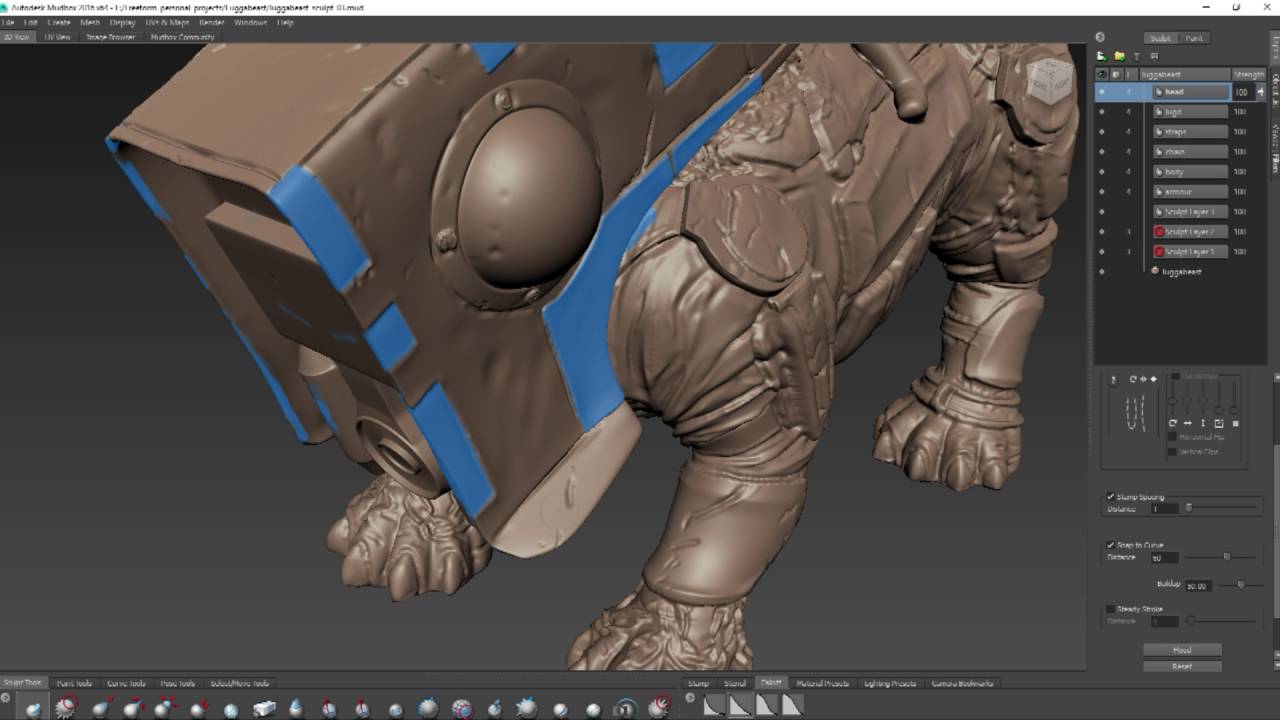
Task: Toggle visibility of the armour layer
Action: coord(1102,192)
